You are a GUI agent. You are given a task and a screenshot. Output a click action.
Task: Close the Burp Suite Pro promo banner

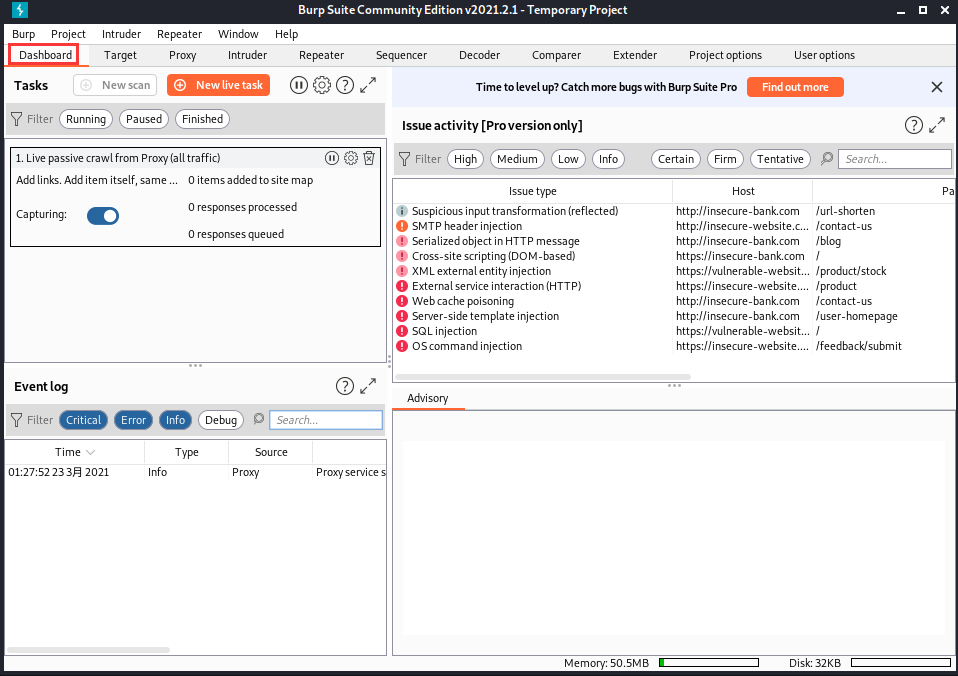tap(937, 87)
